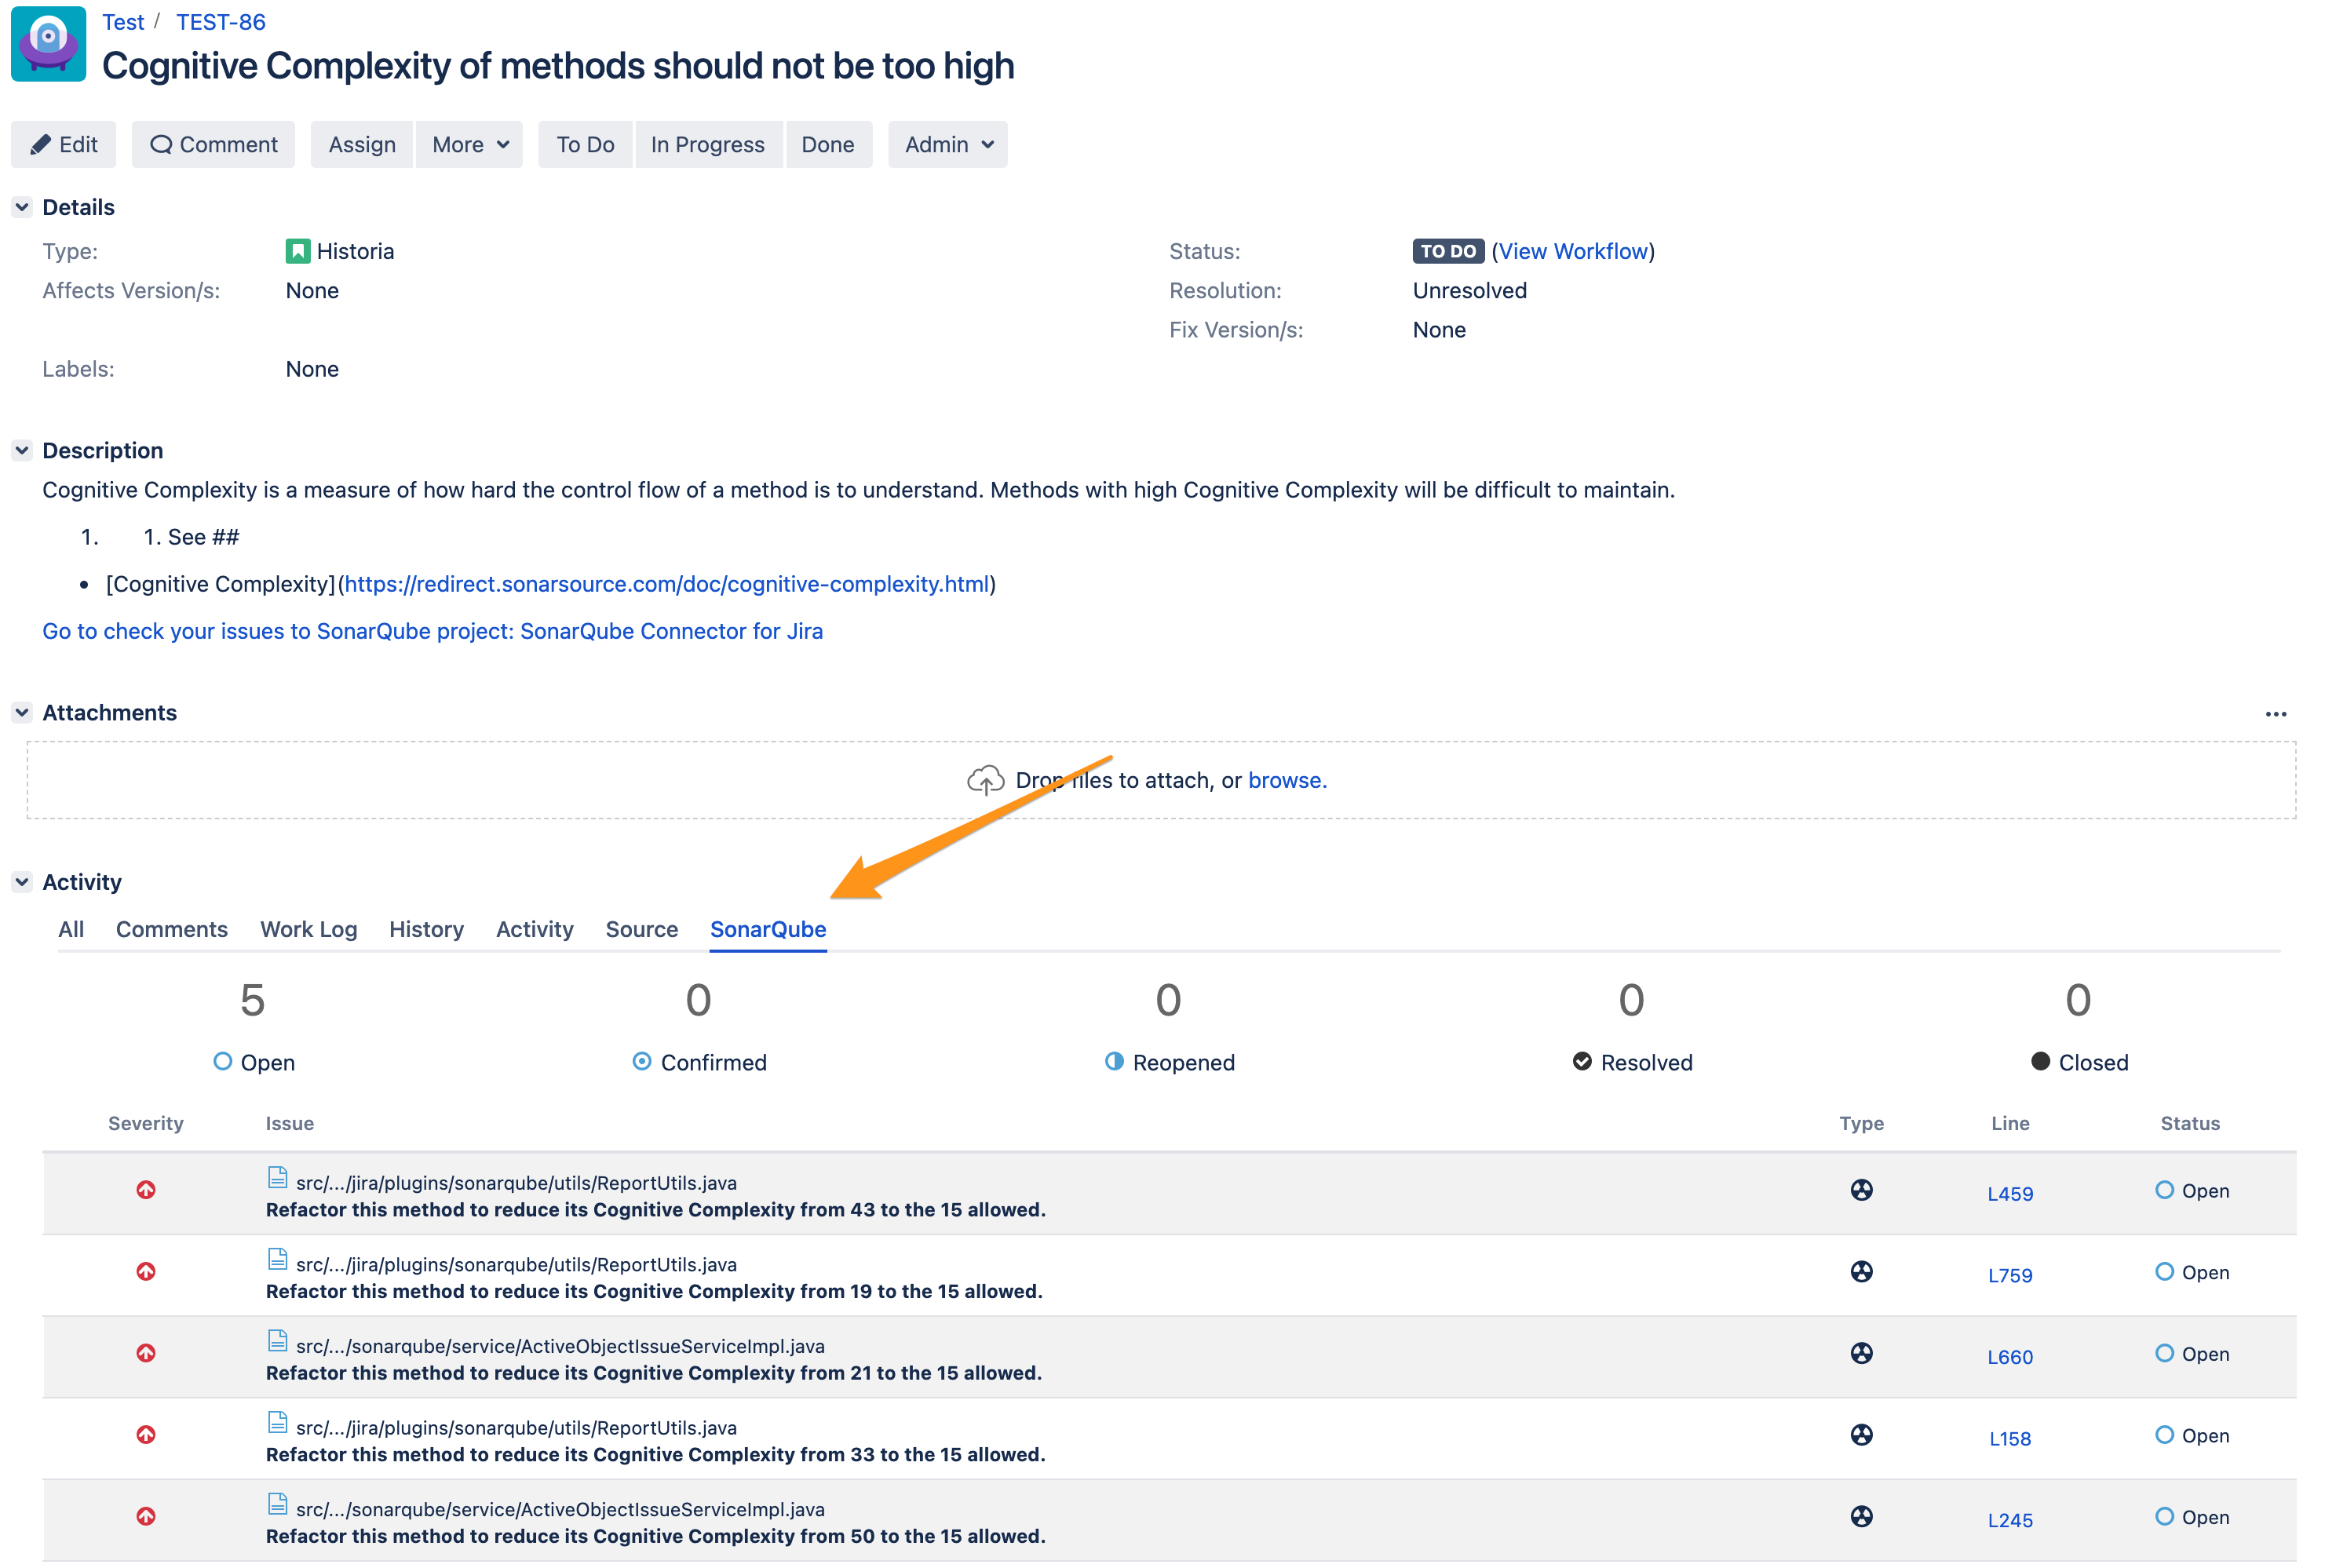Transition issue to In Progress
Screen dimensions: 2336x1568
click(708, 145)
